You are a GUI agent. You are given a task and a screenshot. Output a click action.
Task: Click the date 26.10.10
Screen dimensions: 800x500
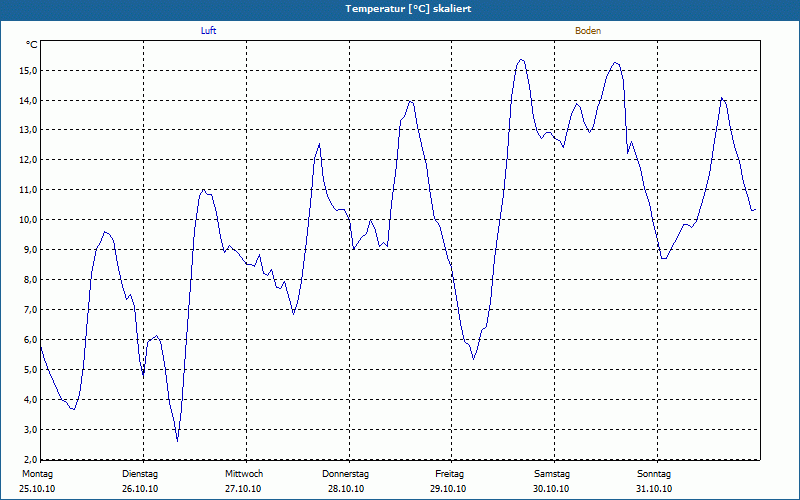pyautogui.click(x=140, y=489)
